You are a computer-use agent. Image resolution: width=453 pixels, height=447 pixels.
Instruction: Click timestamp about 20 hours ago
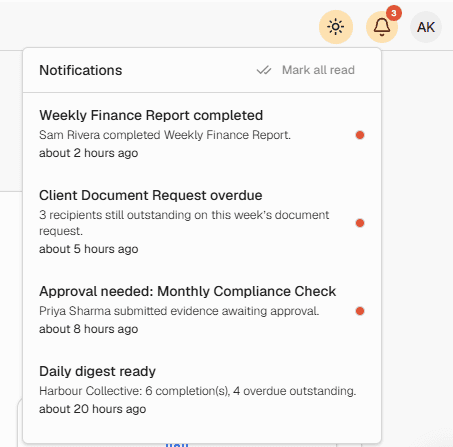coord(92,409)
